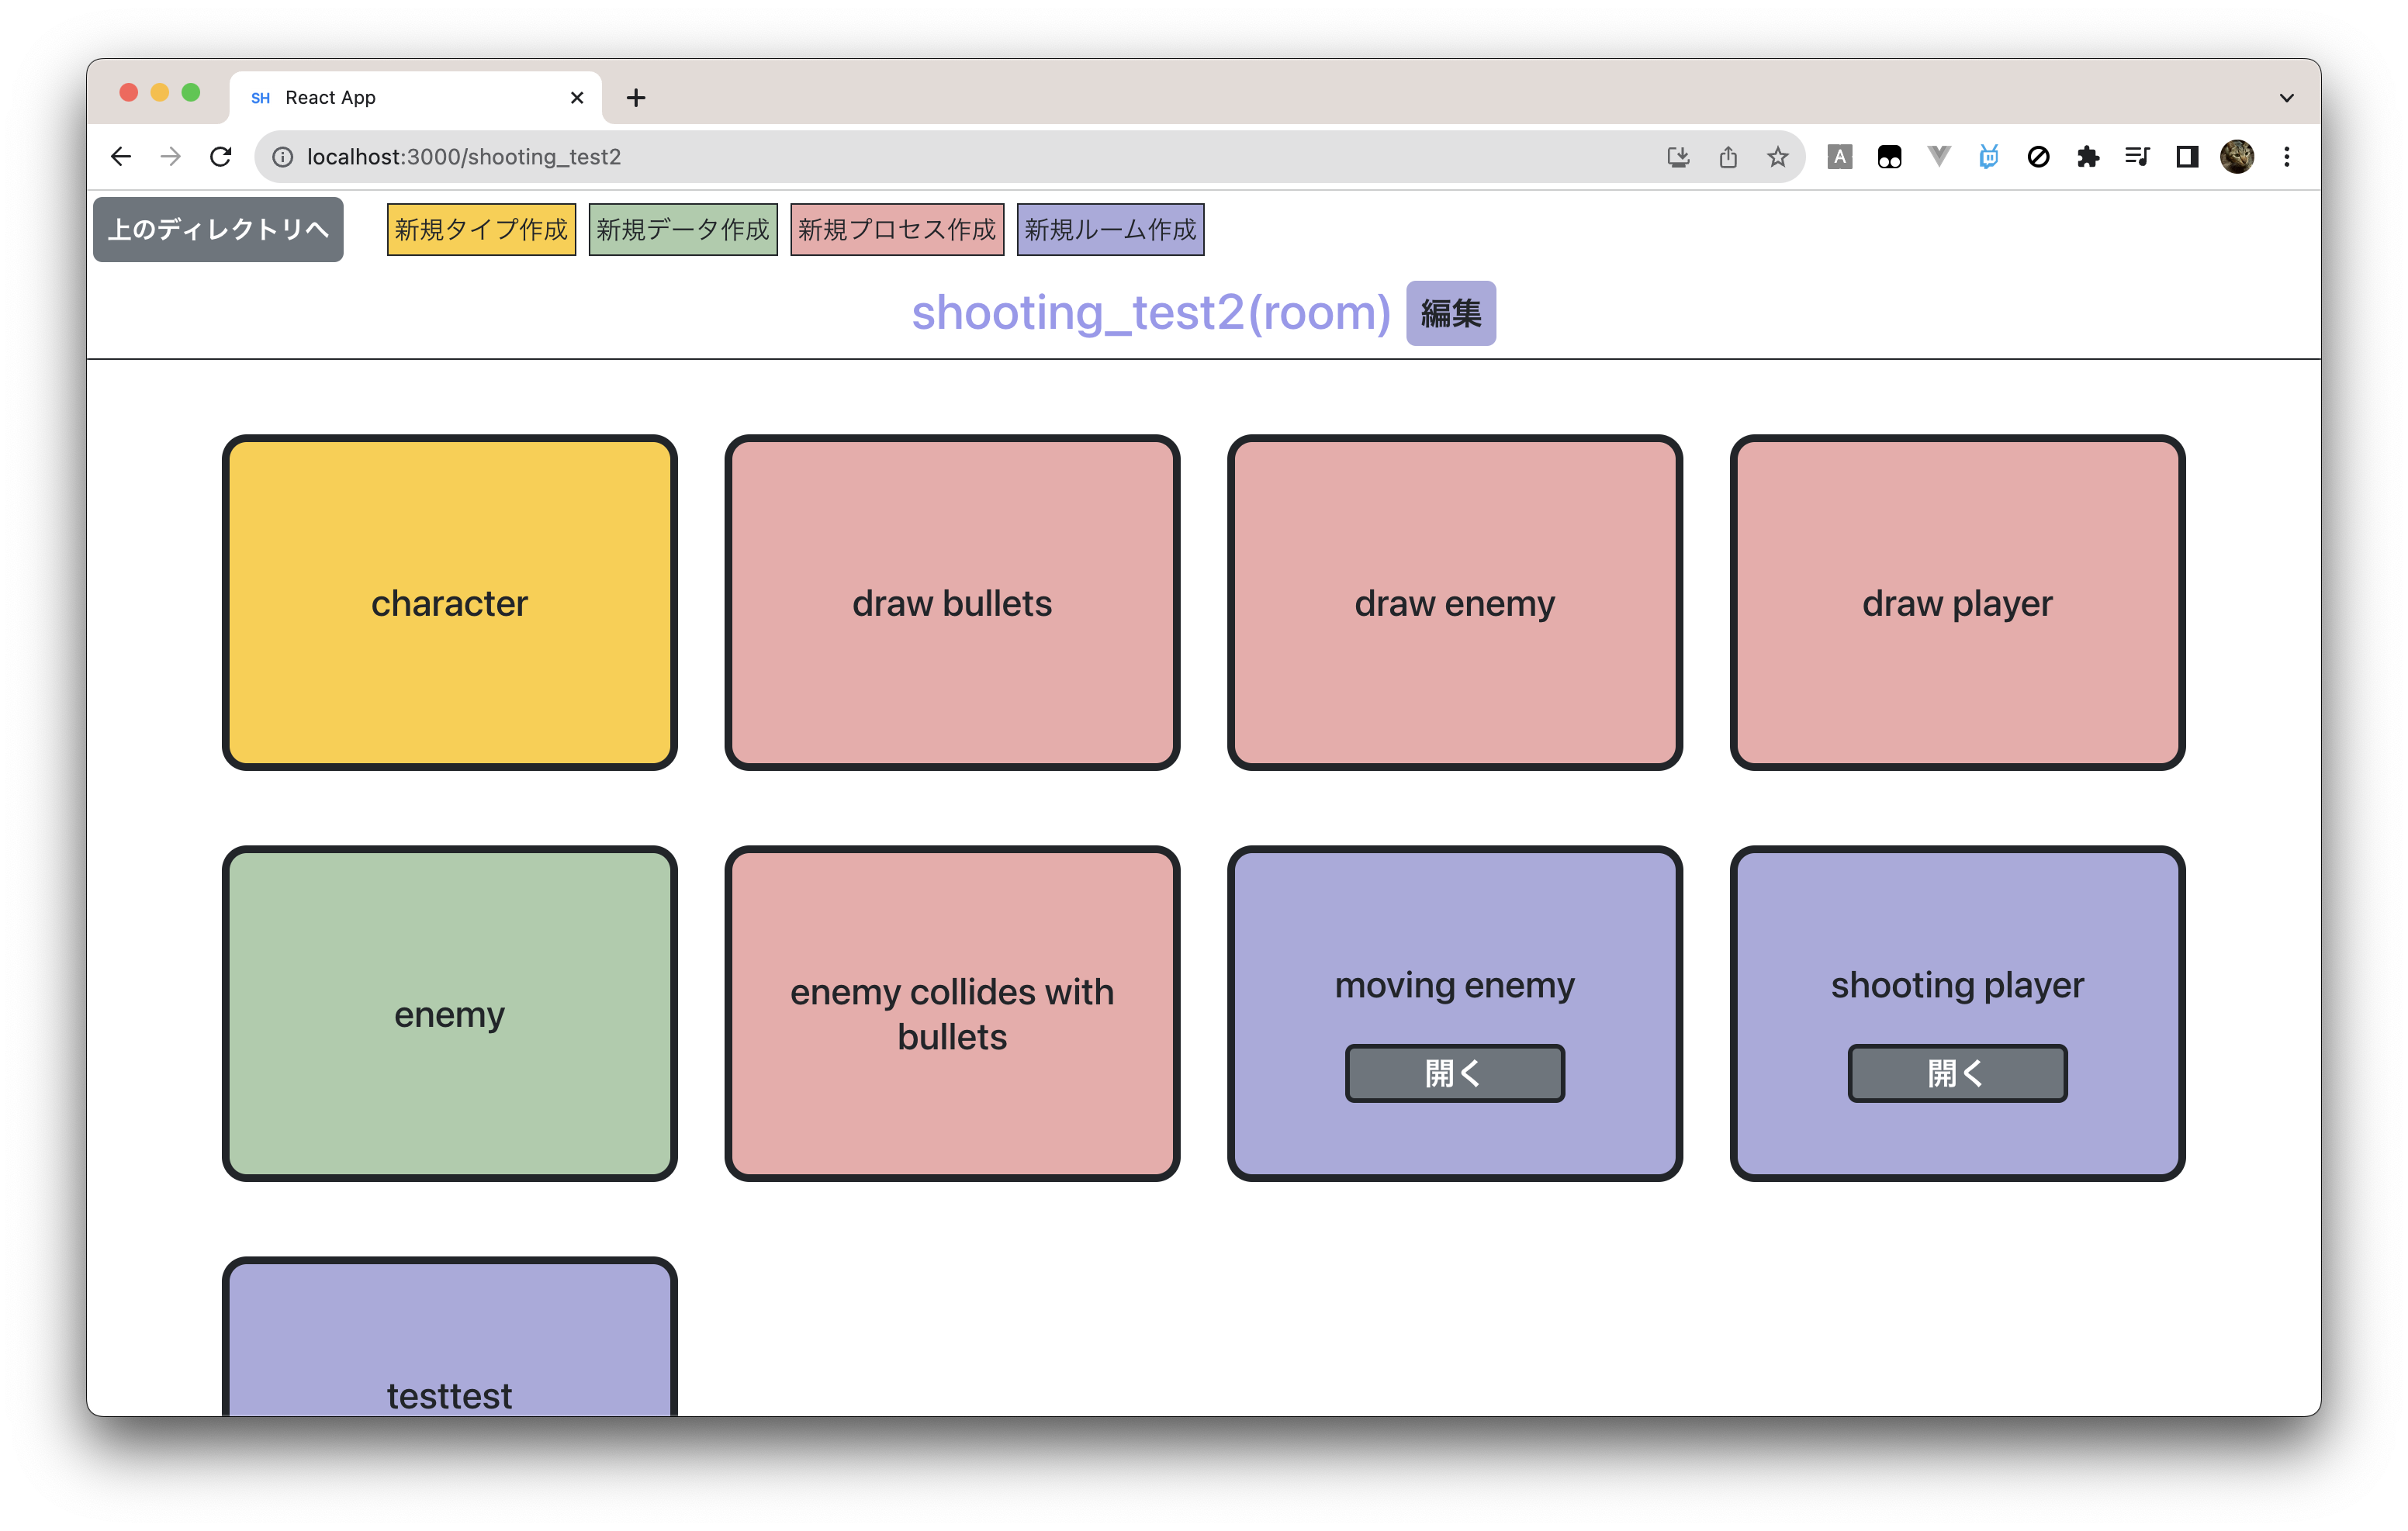Toggle the browser side panel icon
The image size is (2408, 1531).
click(x=2187, y=157)
